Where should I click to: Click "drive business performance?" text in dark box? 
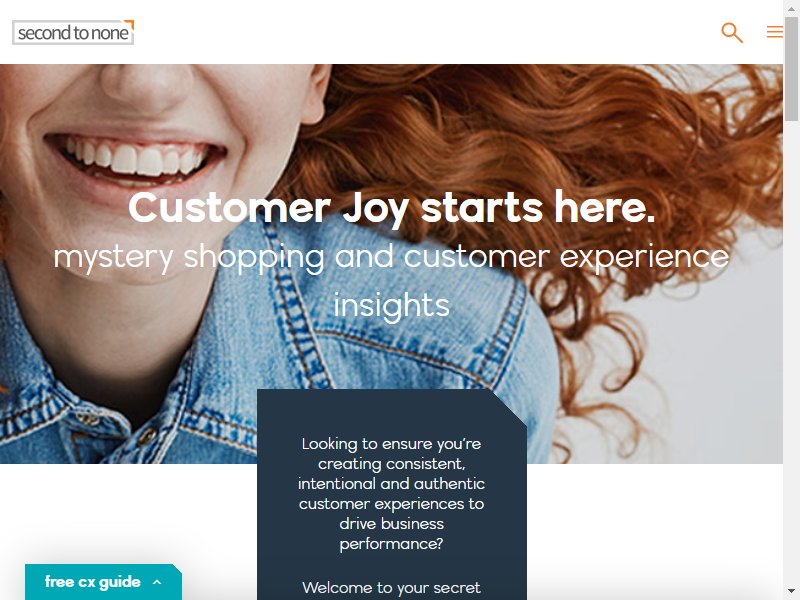tap(391, 534)
